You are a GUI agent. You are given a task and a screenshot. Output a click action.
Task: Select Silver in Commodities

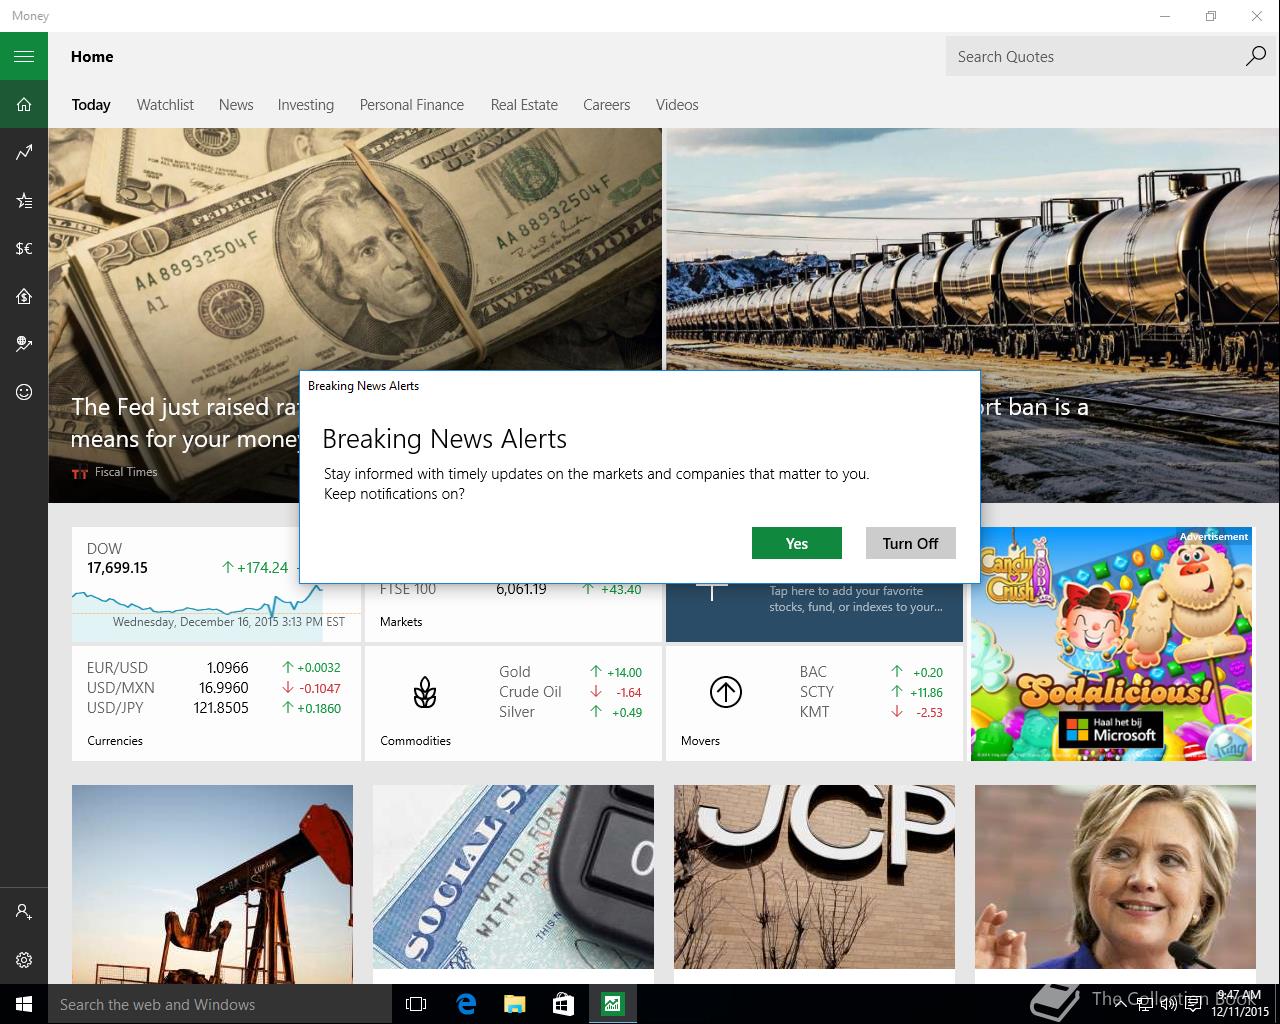point(571,712)
